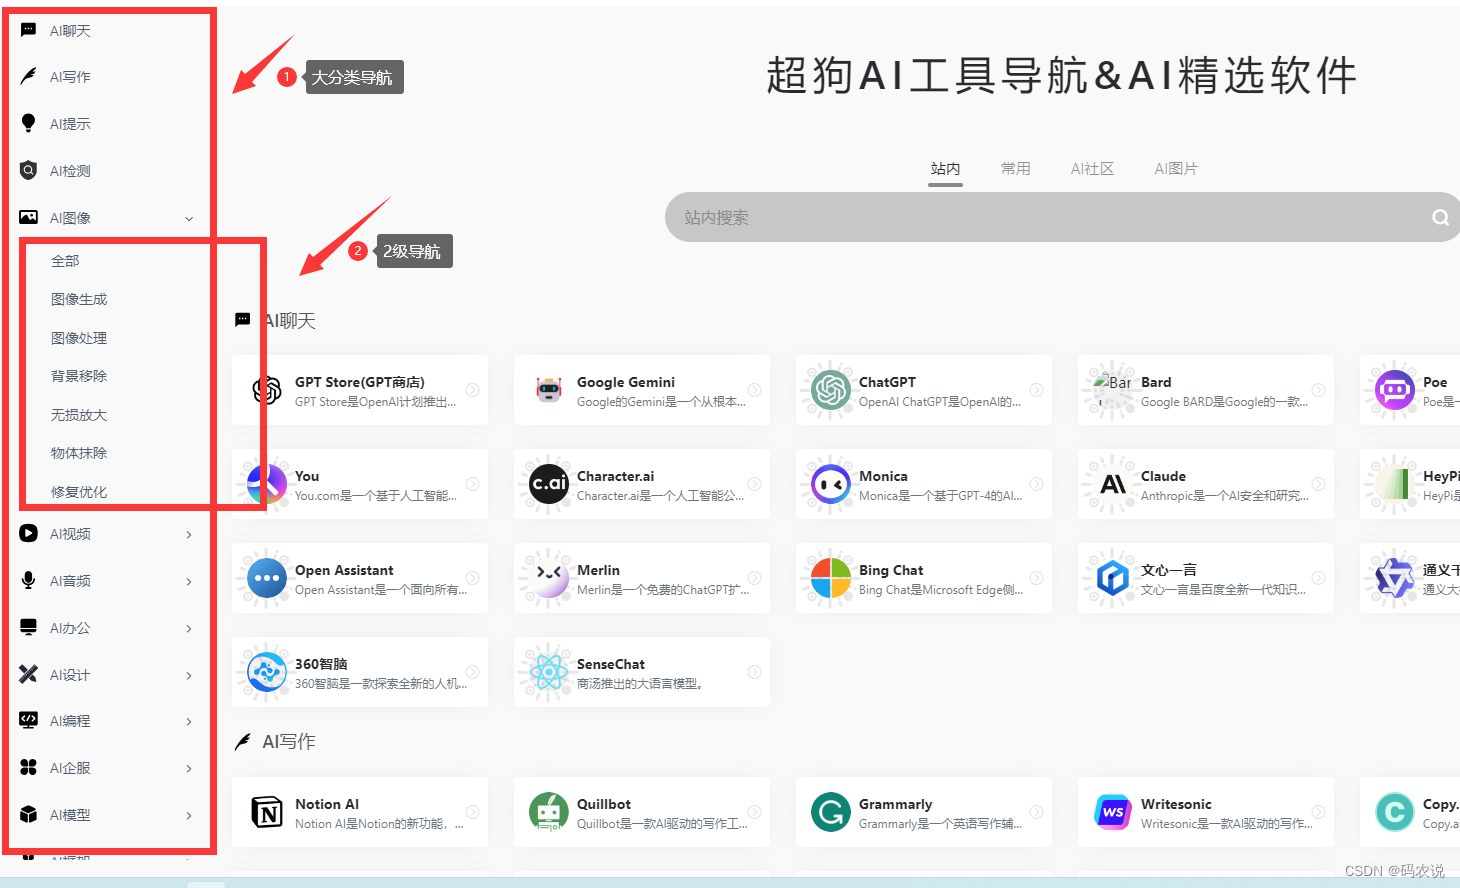Click the AI视频 play icon in sidebar
The width and height of the screenshot is (1460, 888).
[x=29, y=533]
